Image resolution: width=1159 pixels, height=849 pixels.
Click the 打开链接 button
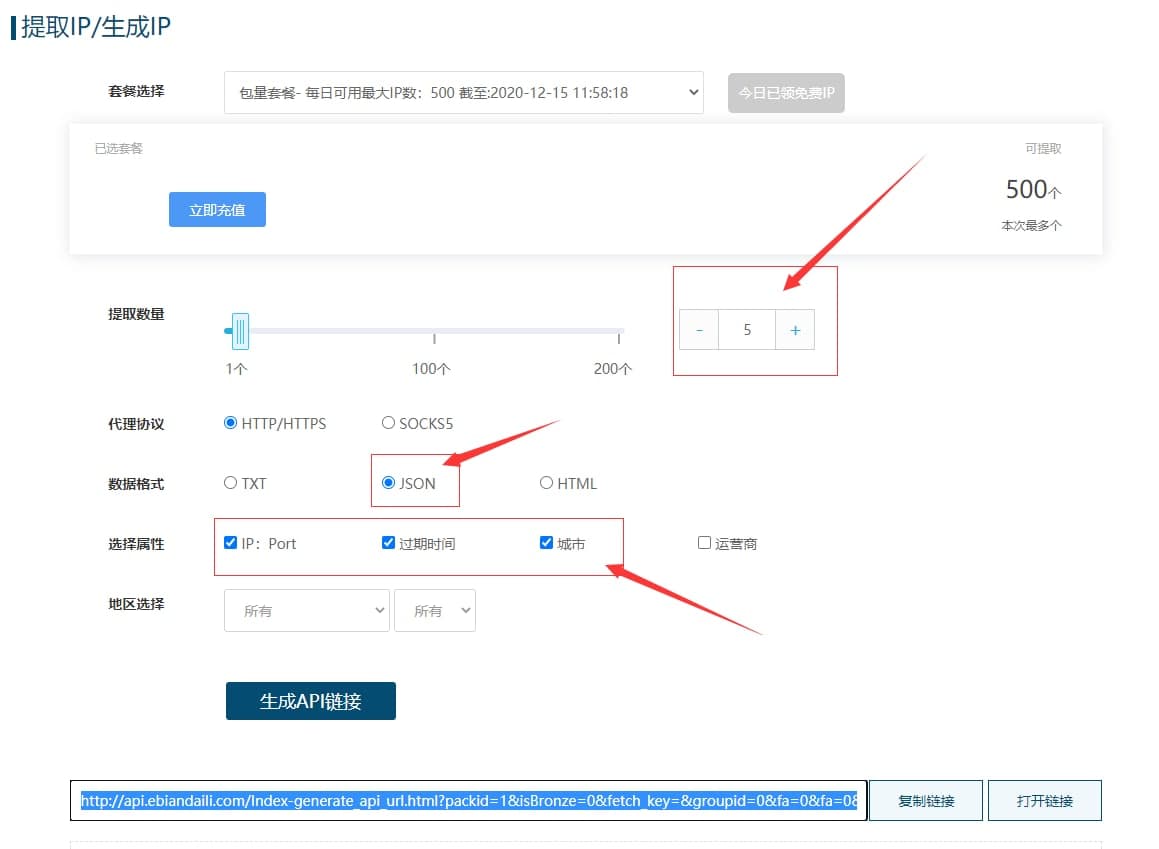coord(1044,800)
